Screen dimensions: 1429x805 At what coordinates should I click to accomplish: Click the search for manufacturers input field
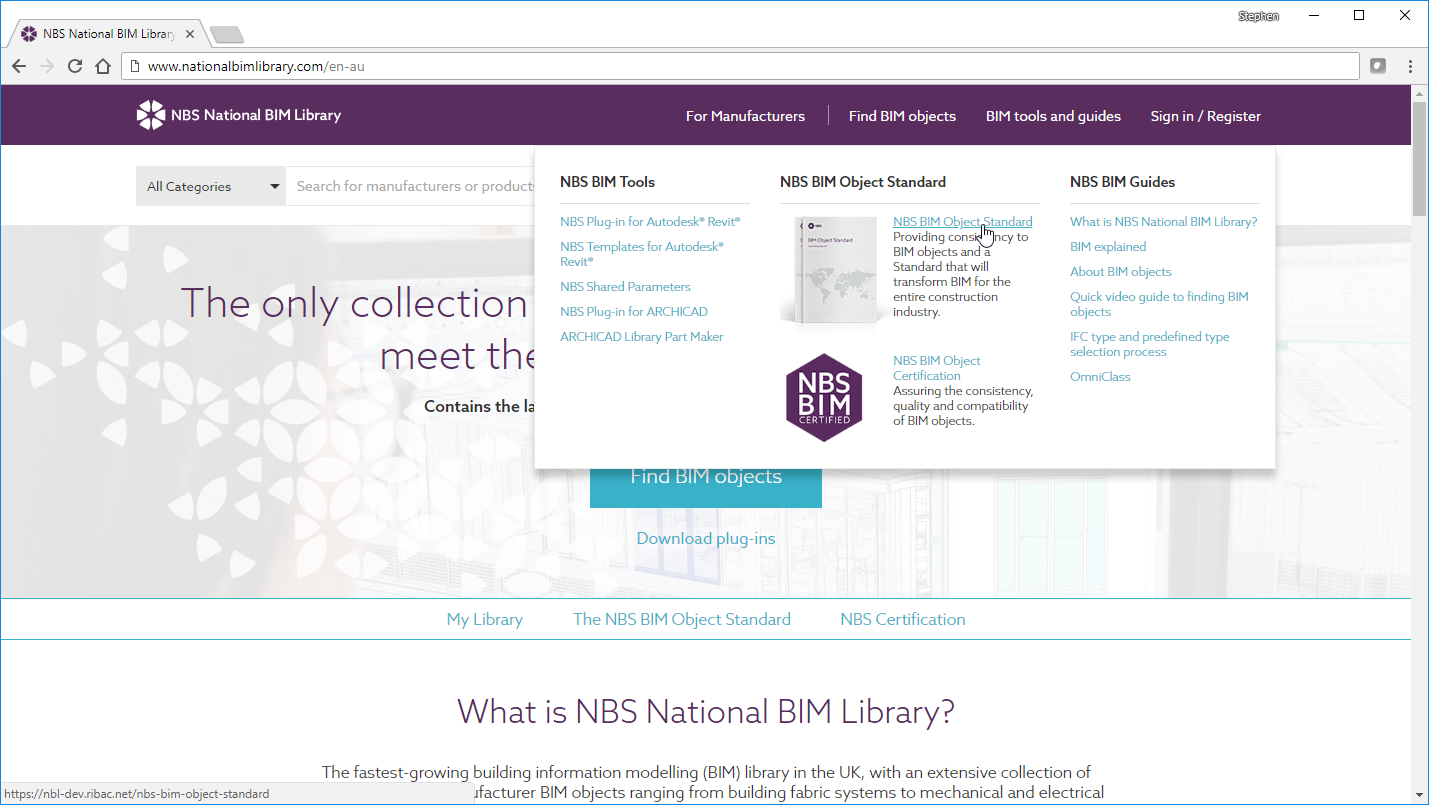410,186
